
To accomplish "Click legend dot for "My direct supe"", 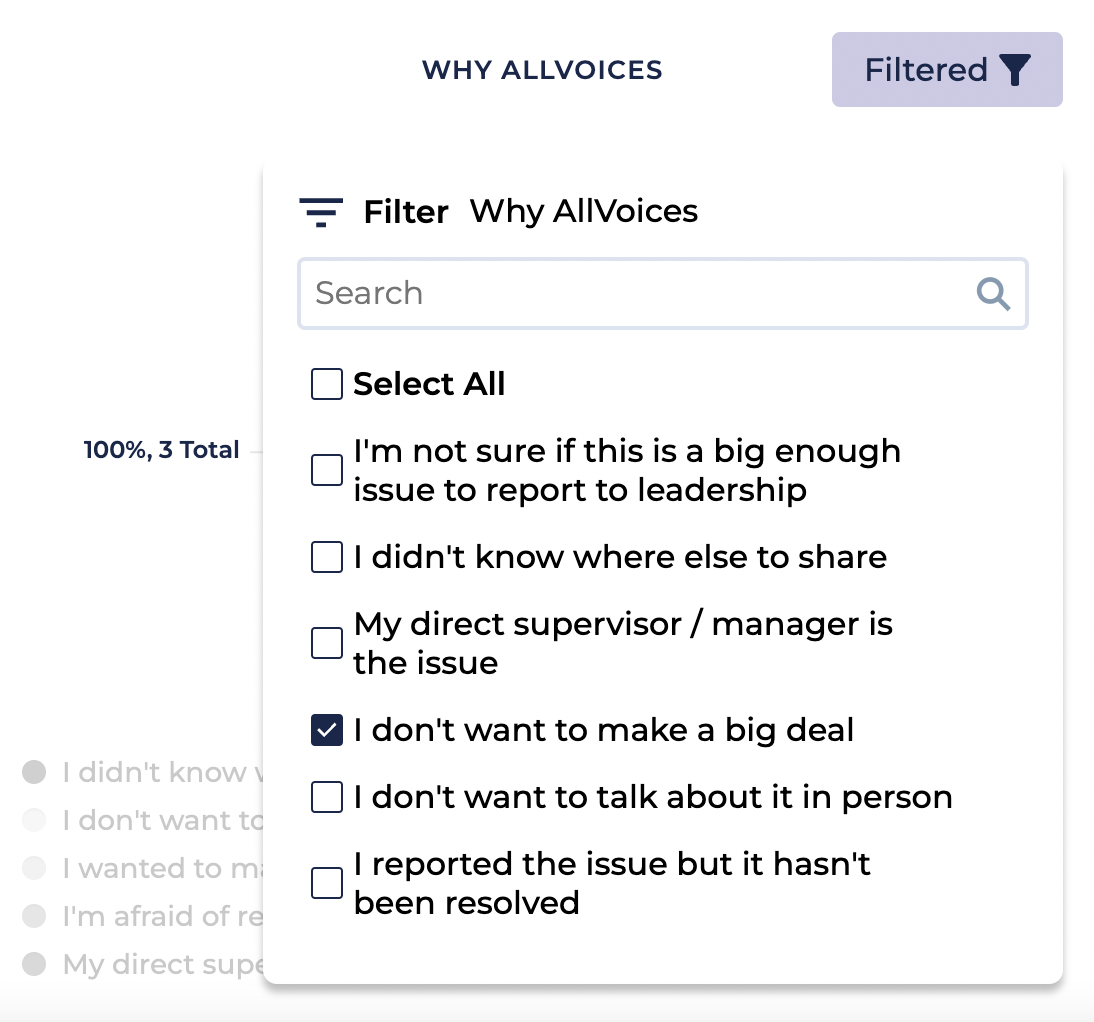I will tap(35, 964).
